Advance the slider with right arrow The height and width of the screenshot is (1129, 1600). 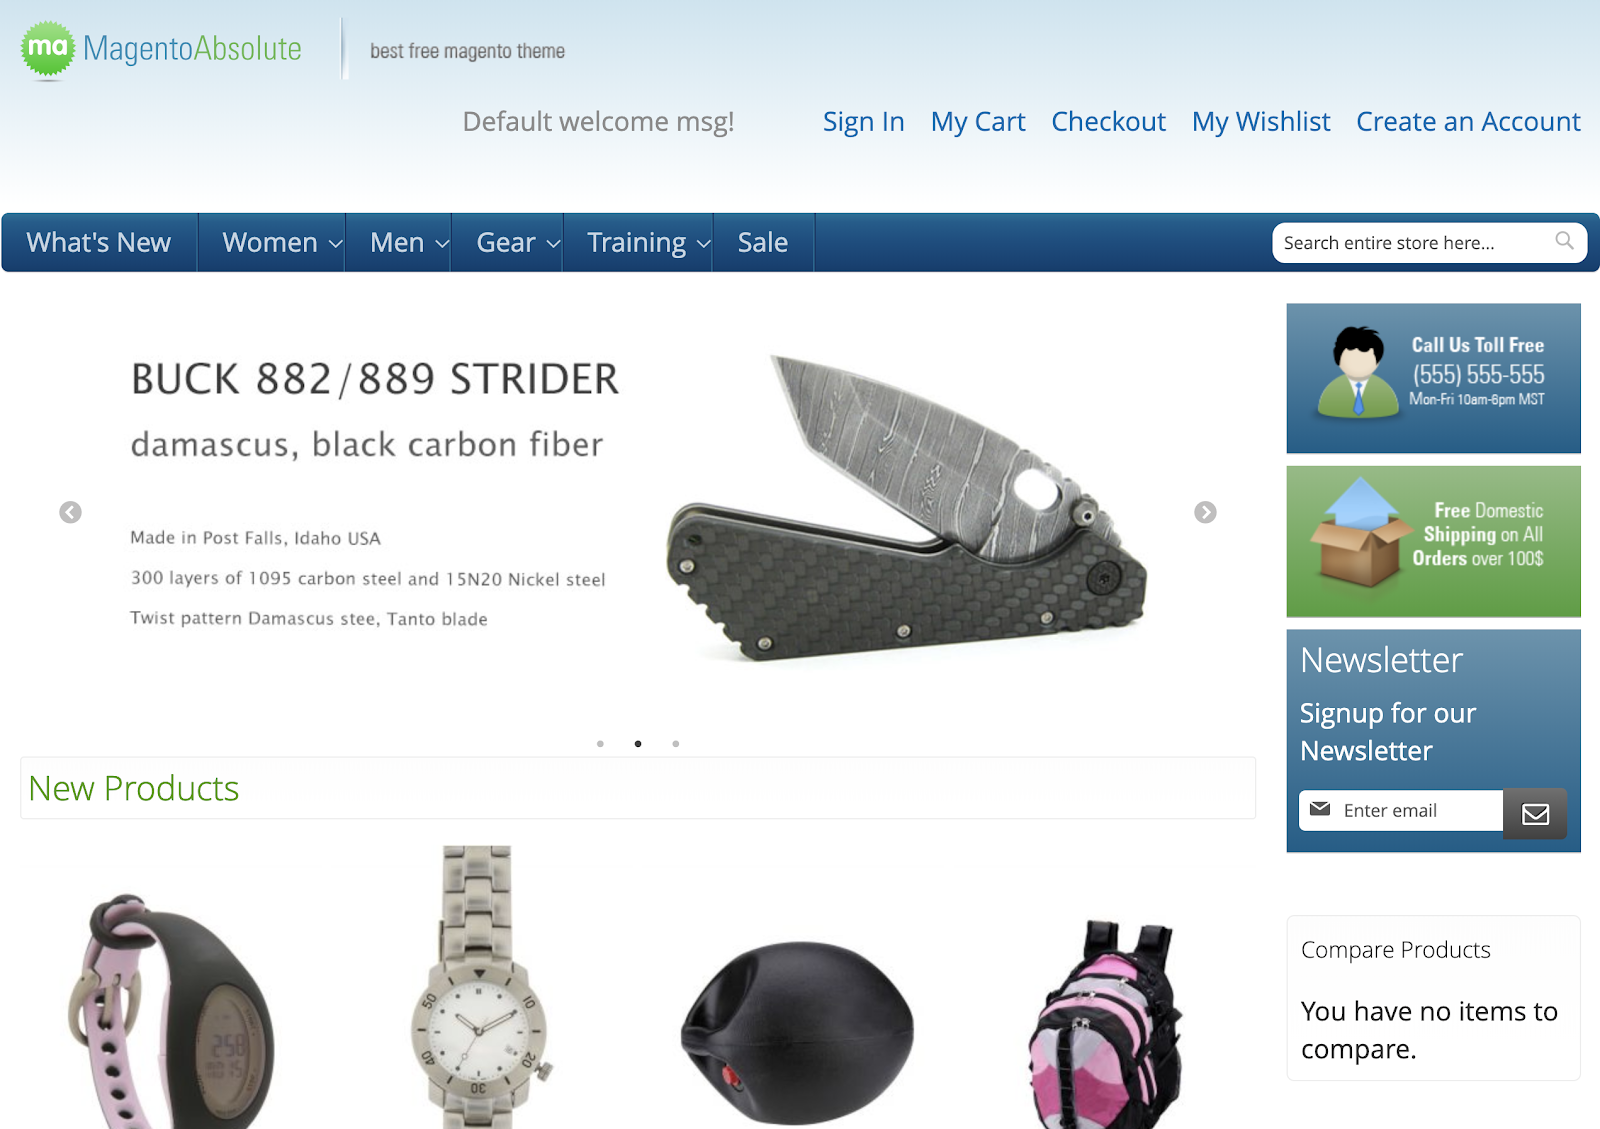click(x=1205, y=512)
